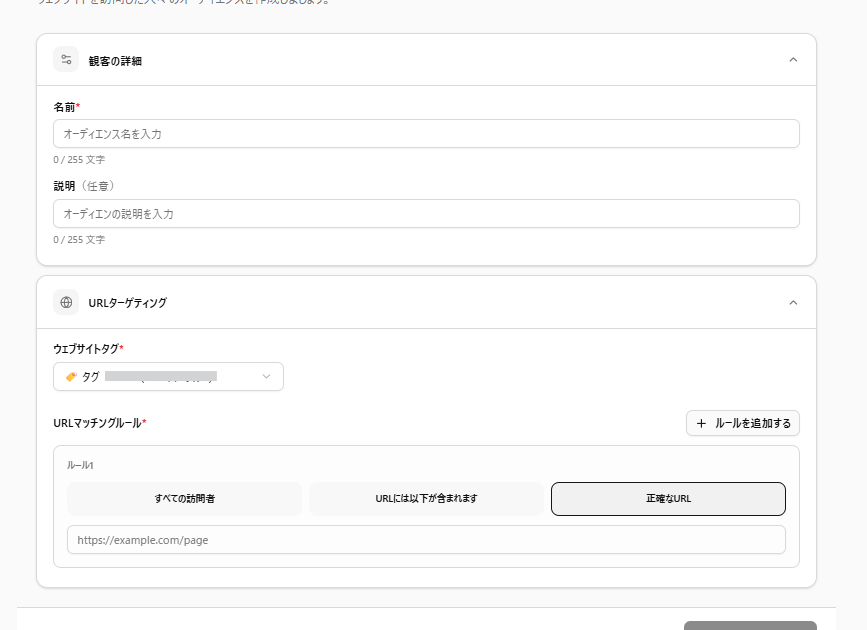Click the globe icon beside URLターゲティング
867x630 pixels.
[66, 302]
